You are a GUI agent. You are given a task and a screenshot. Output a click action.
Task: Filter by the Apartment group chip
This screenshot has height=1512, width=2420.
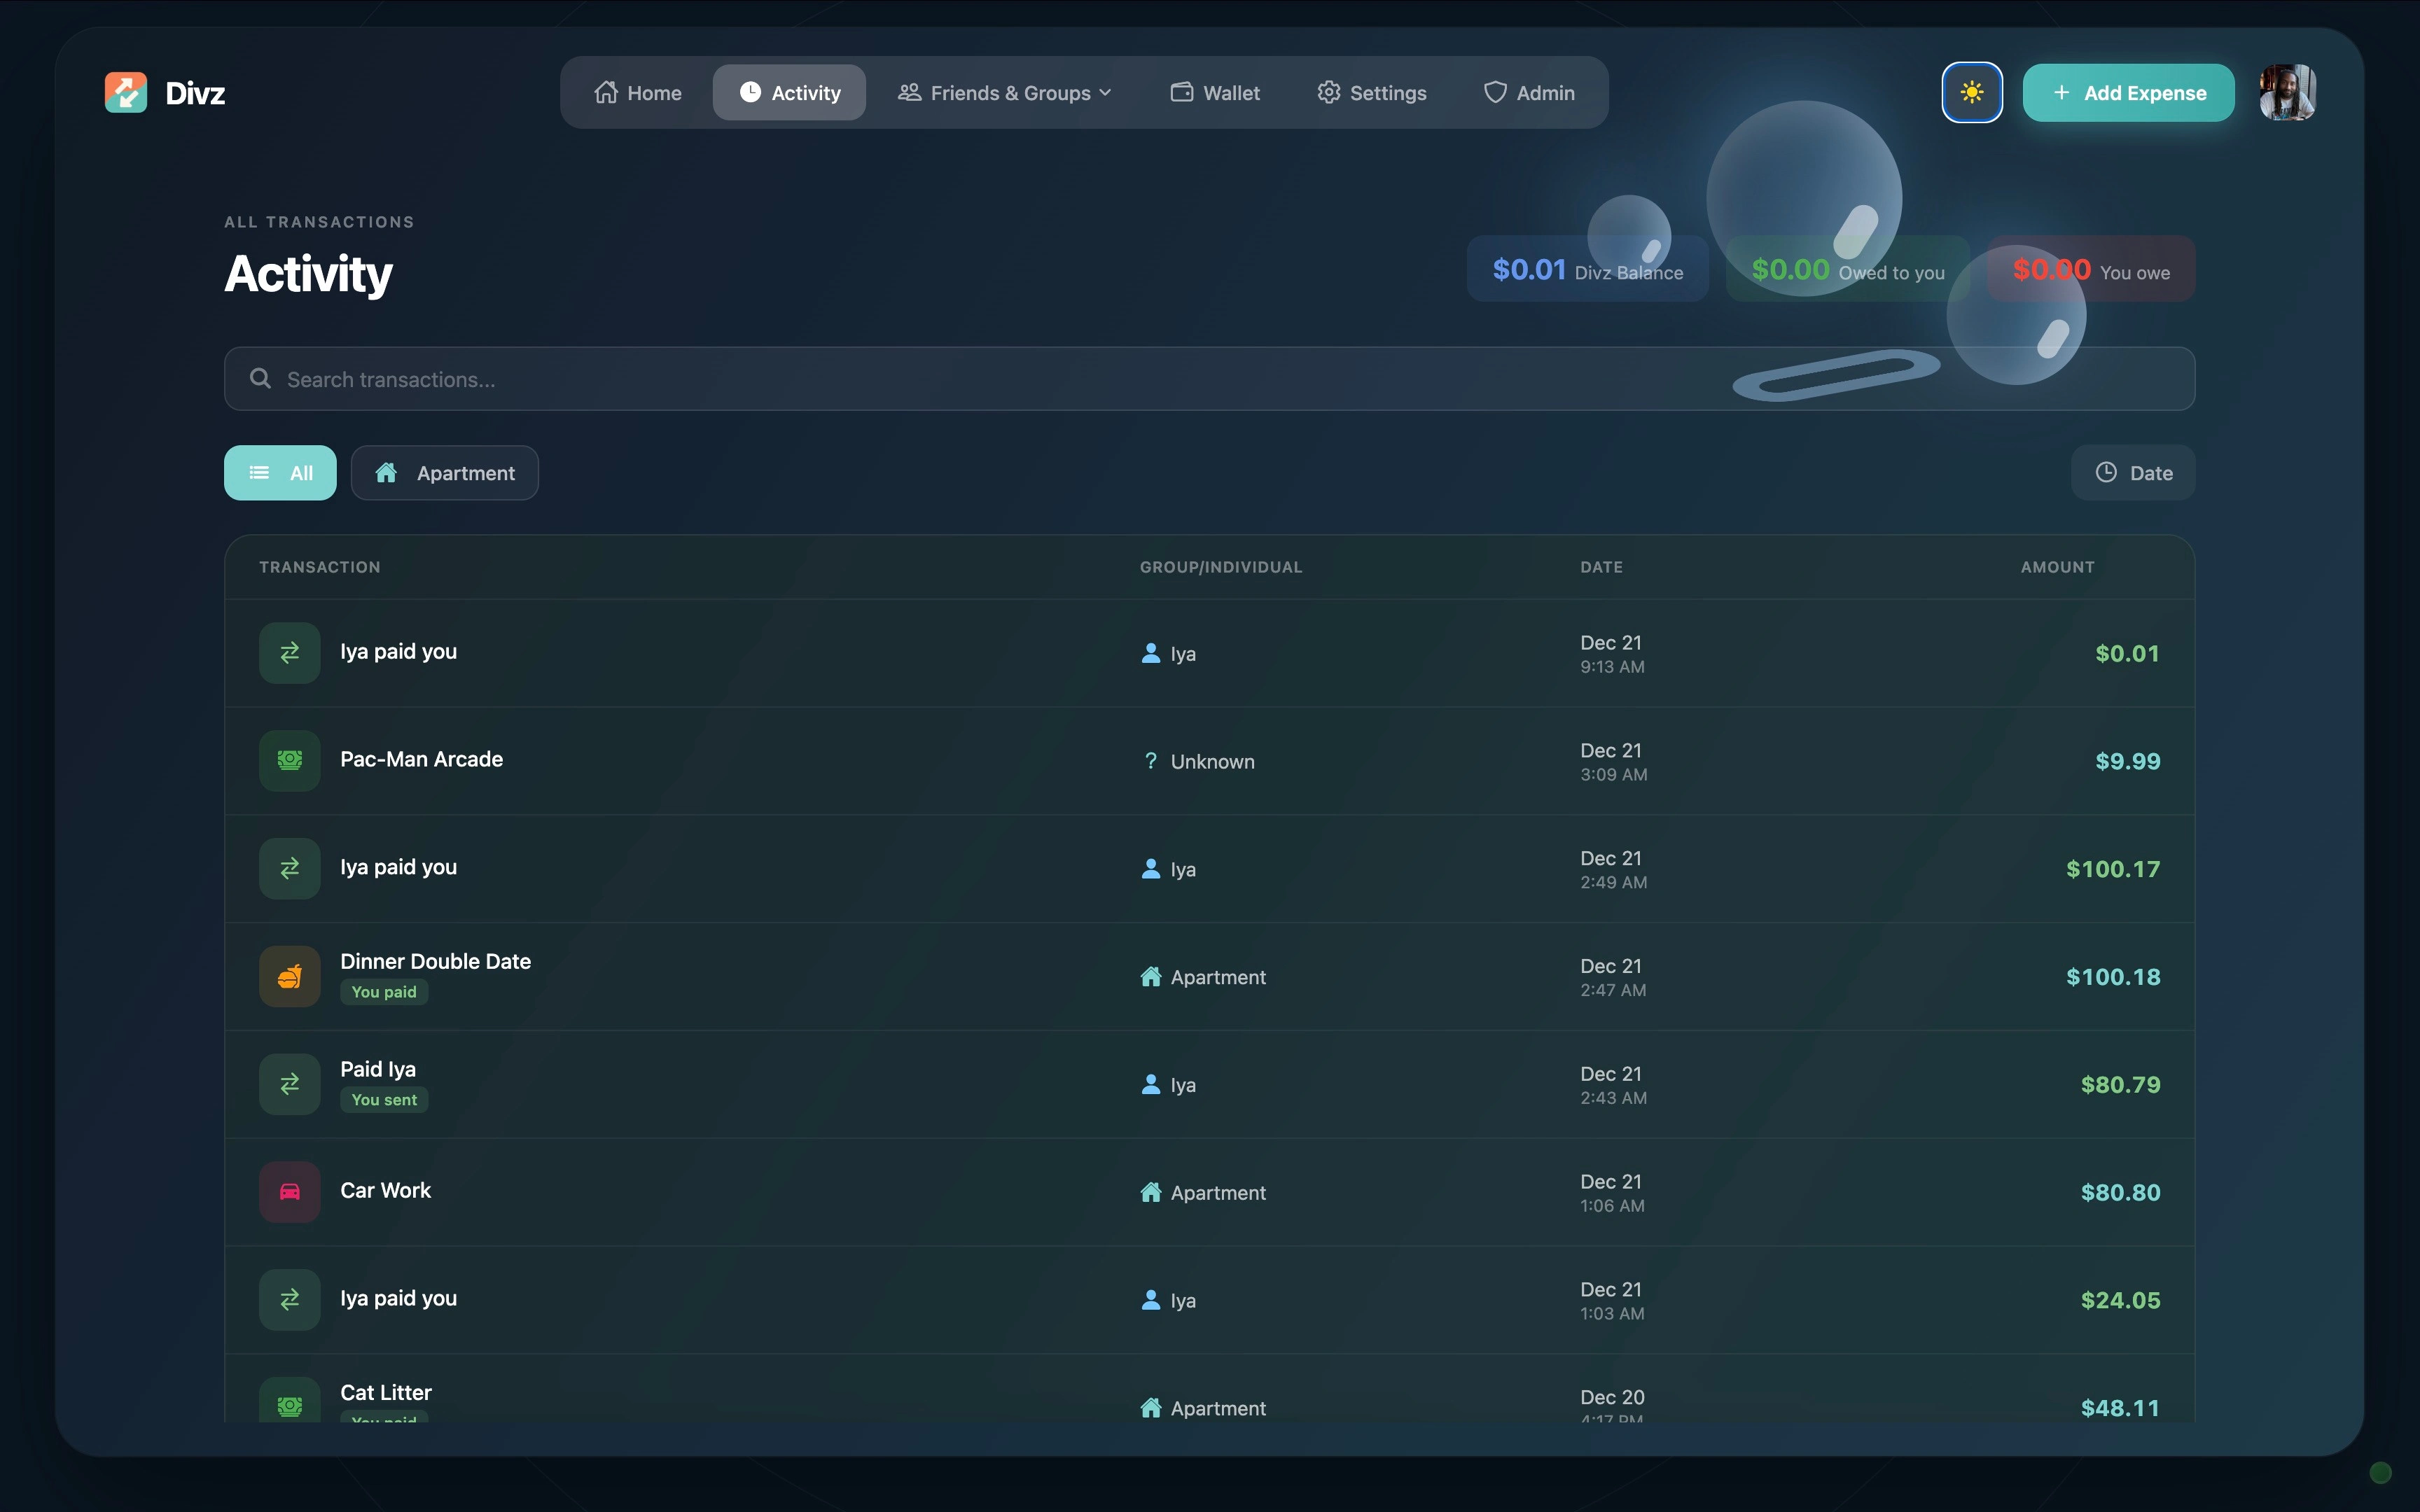click(445, 473)
